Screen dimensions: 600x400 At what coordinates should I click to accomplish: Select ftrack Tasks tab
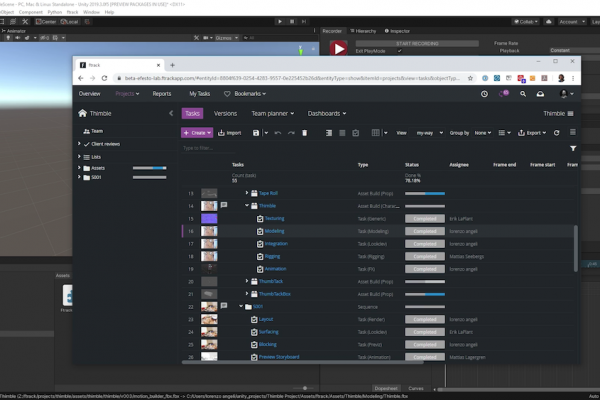[192, 113]
